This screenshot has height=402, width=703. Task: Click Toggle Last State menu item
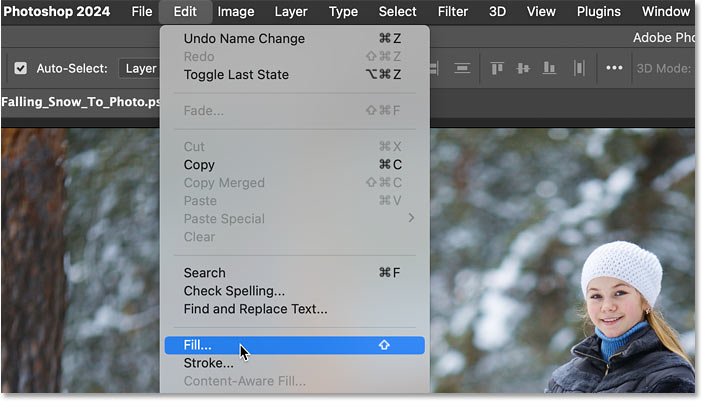[x=236, y=75]
